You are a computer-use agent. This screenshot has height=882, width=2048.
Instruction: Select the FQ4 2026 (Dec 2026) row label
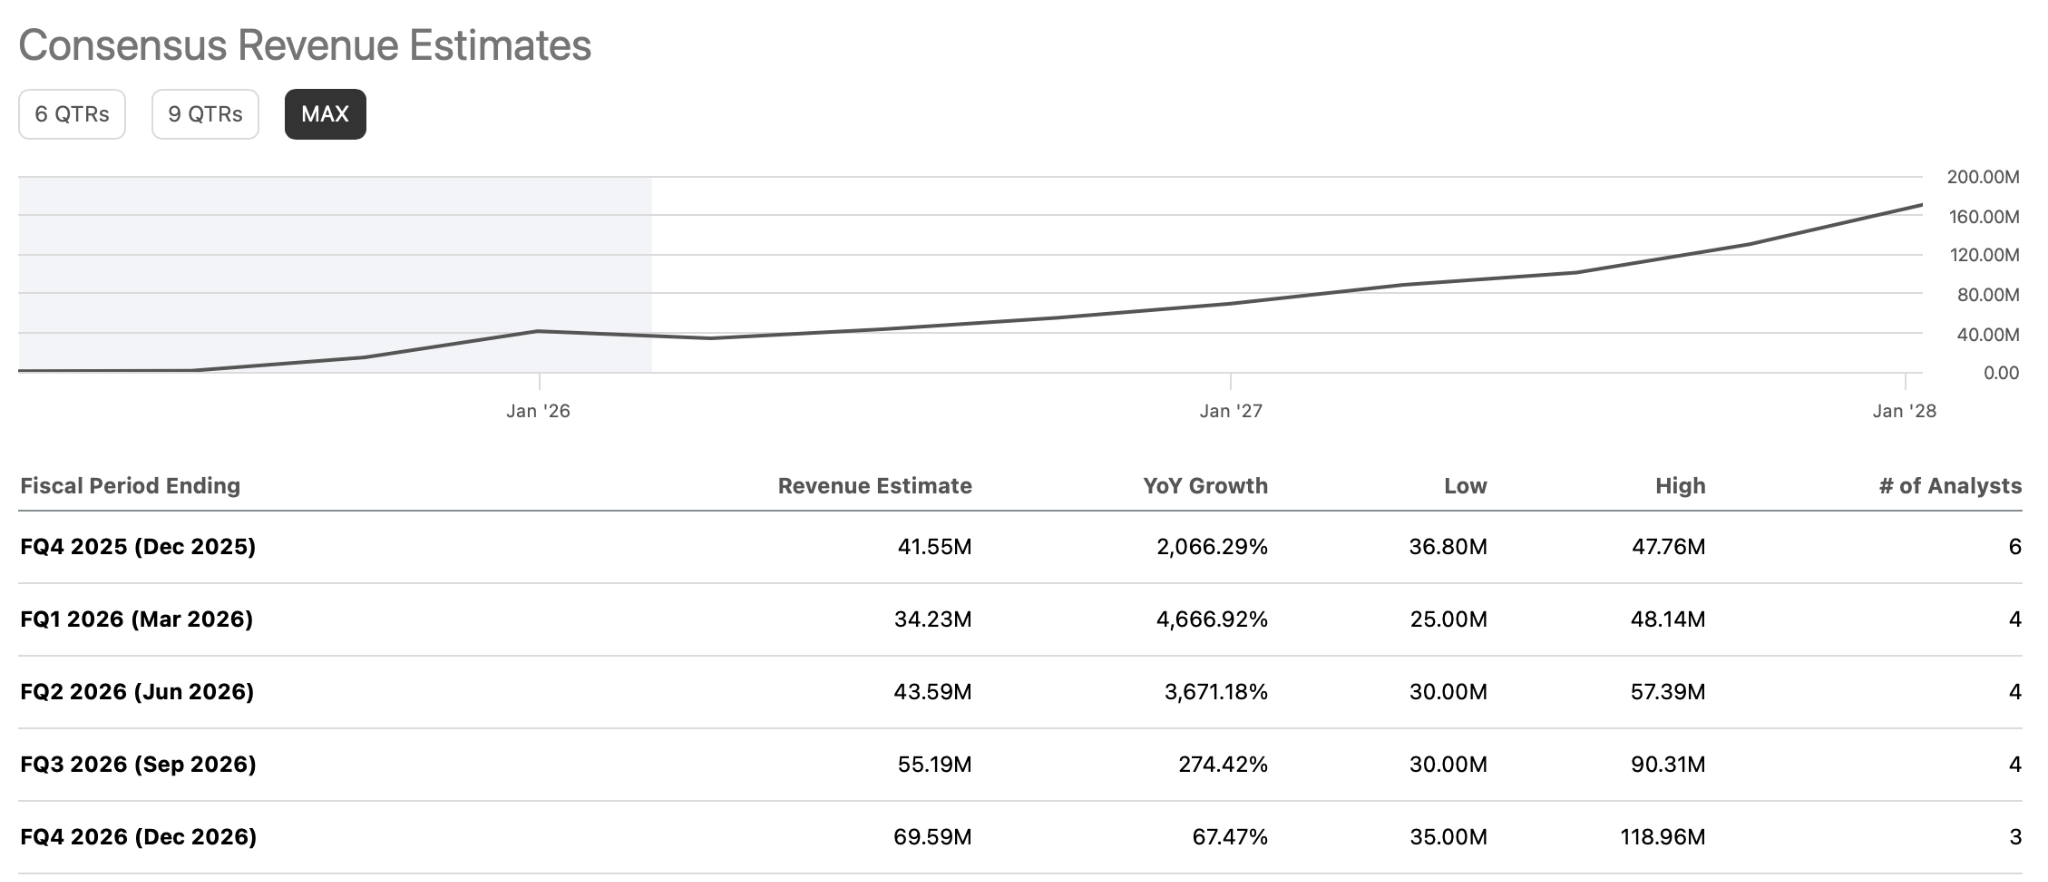138,837
